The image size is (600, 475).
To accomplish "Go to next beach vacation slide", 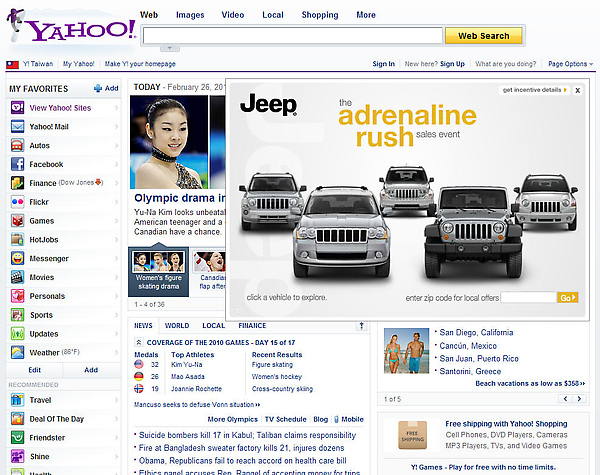I will click(x=579, y=399).
